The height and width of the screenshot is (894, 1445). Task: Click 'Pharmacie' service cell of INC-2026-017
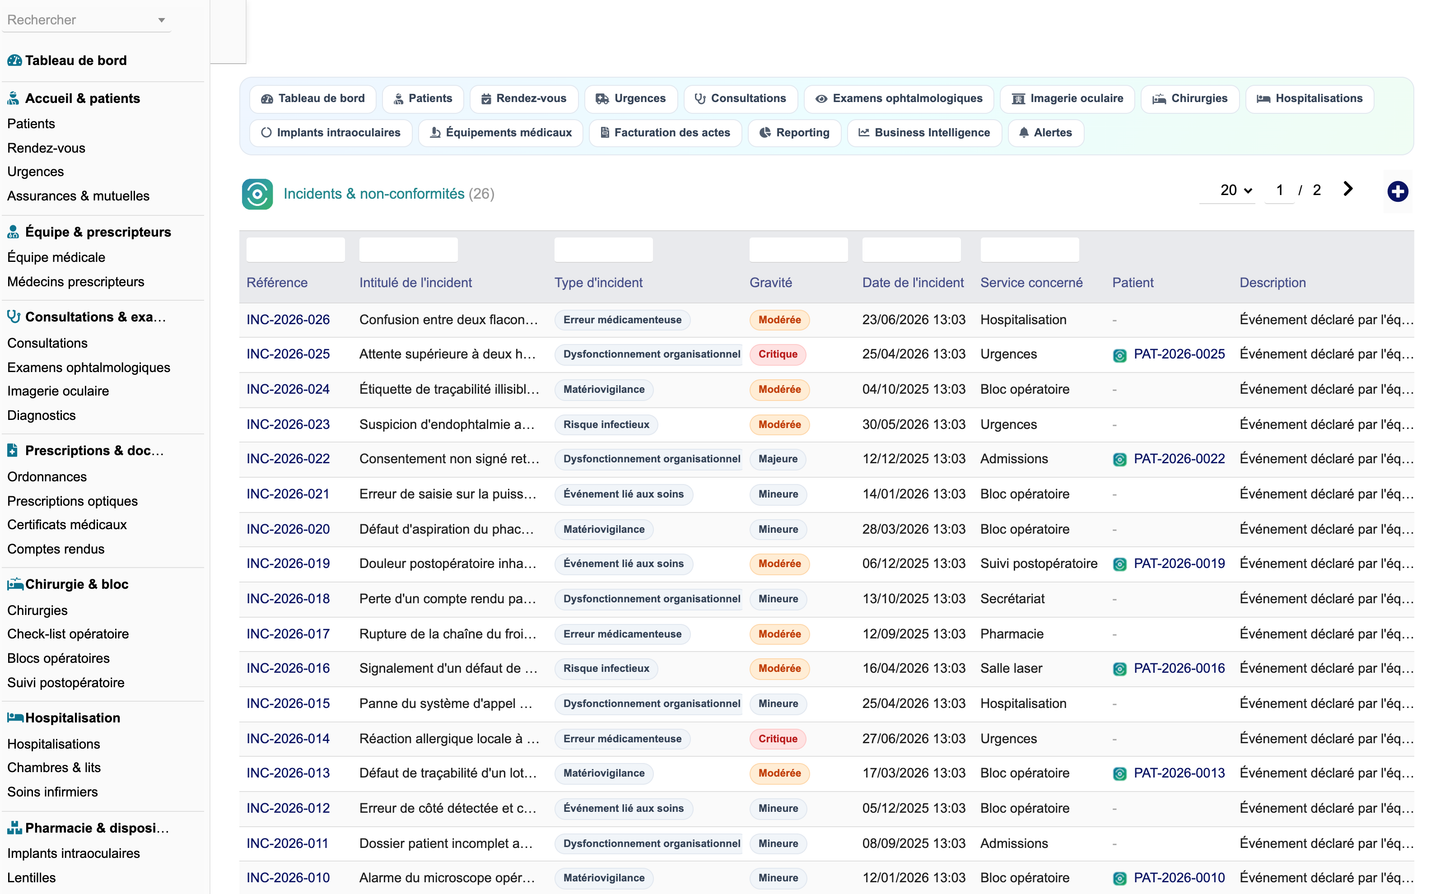click(x=1012, y=634)
